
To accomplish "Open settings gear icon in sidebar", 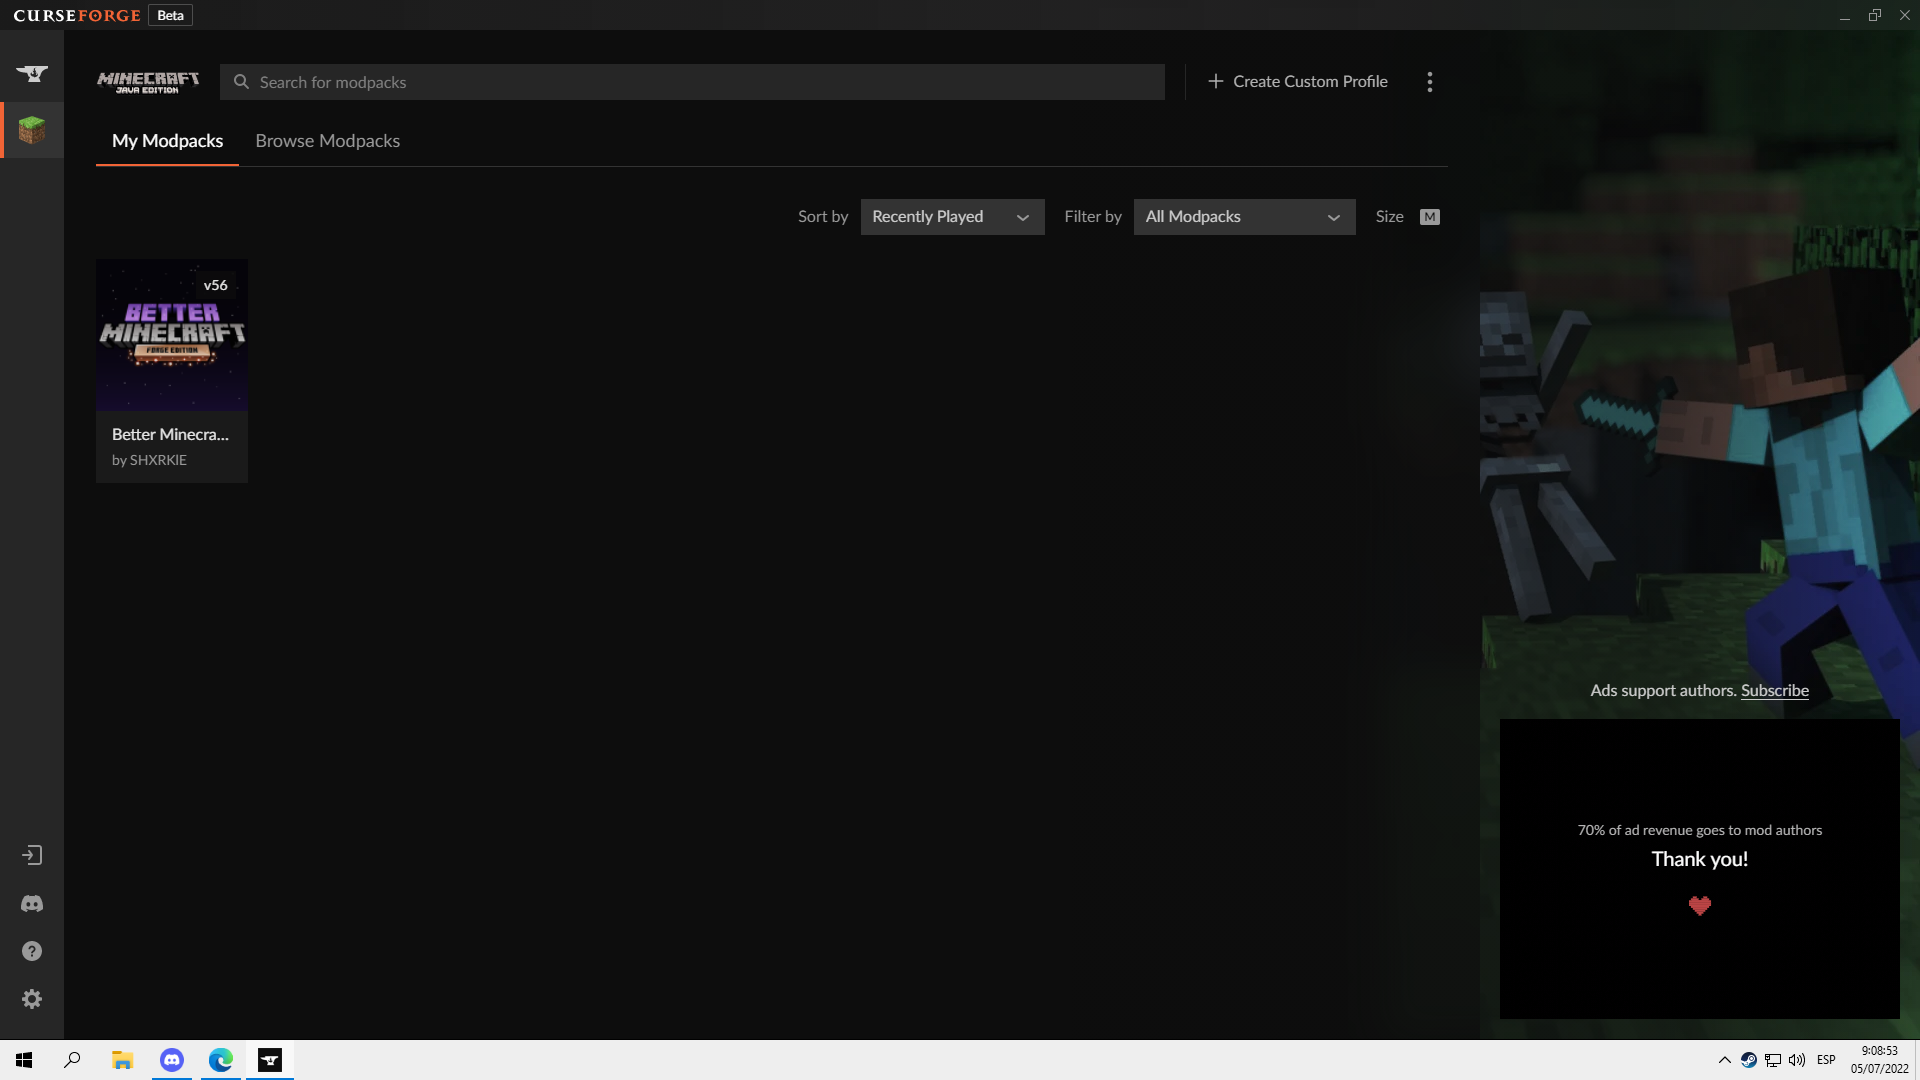I will [32, 999].
